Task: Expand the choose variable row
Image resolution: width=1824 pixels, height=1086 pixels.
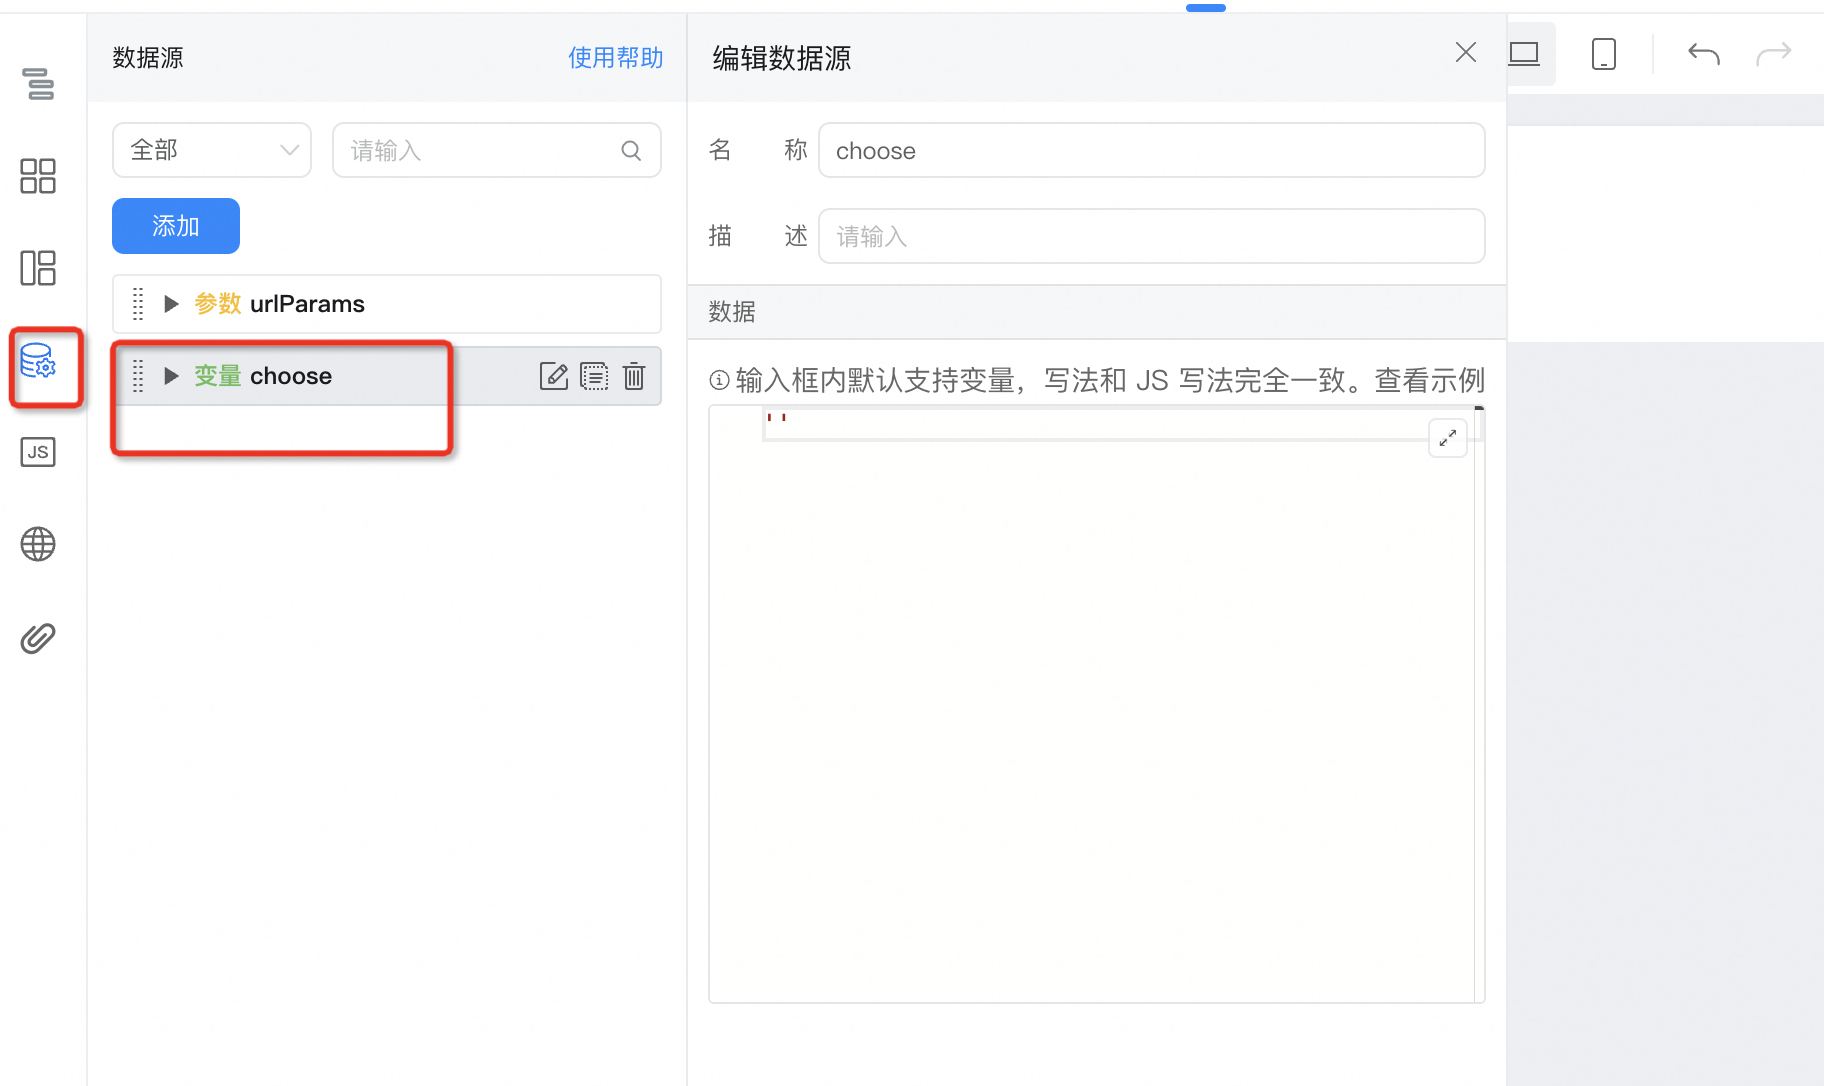Action: 171,376
